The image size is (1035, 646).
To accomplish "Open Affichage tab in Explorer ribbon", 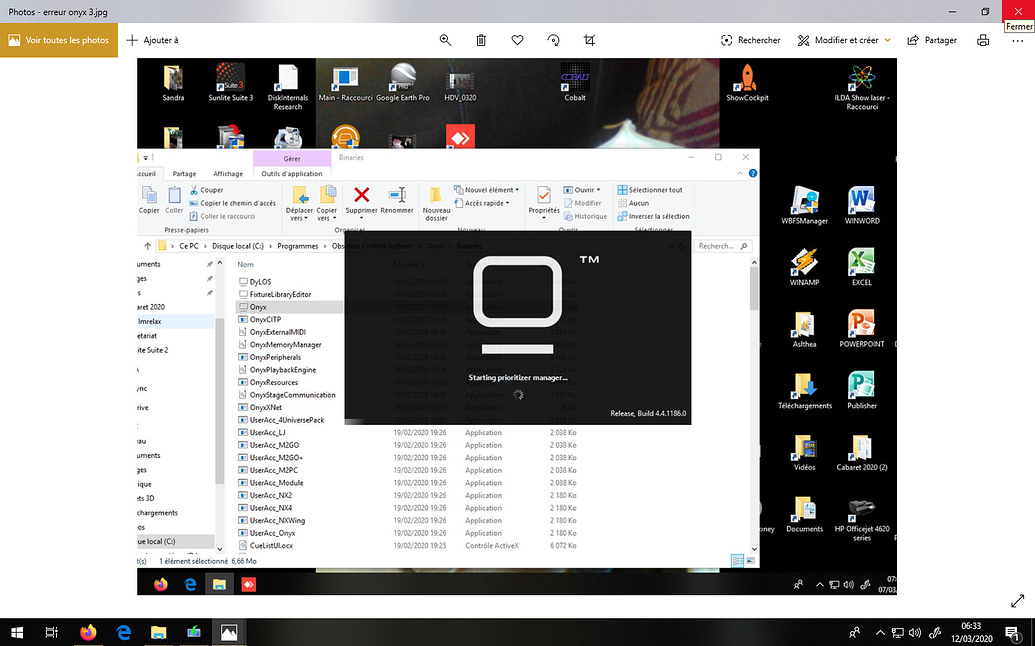I will 228,174.
